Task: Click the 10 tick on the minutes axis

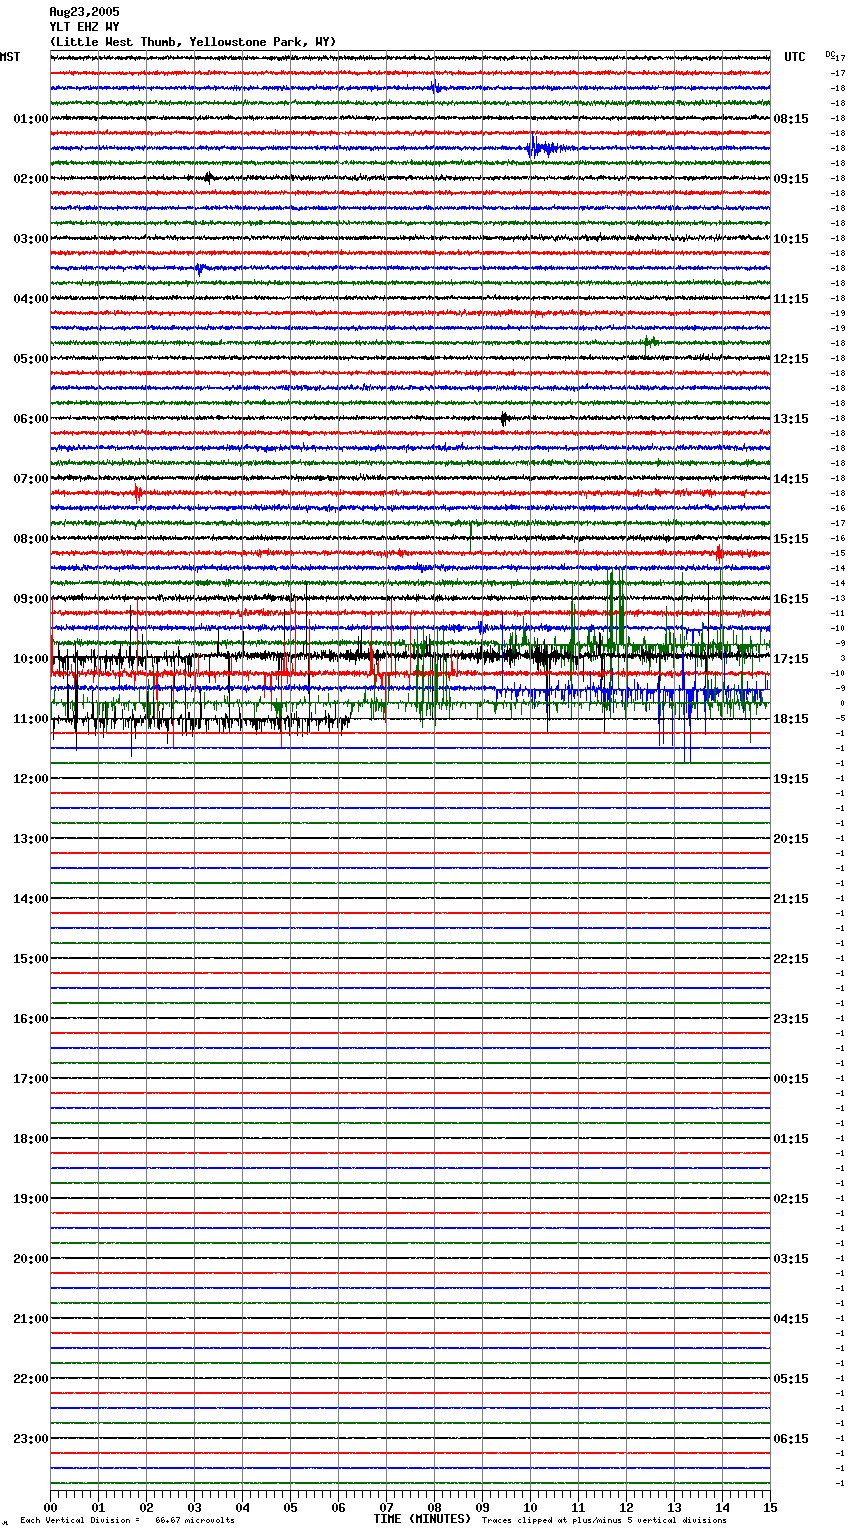Action: point(530,1507)
